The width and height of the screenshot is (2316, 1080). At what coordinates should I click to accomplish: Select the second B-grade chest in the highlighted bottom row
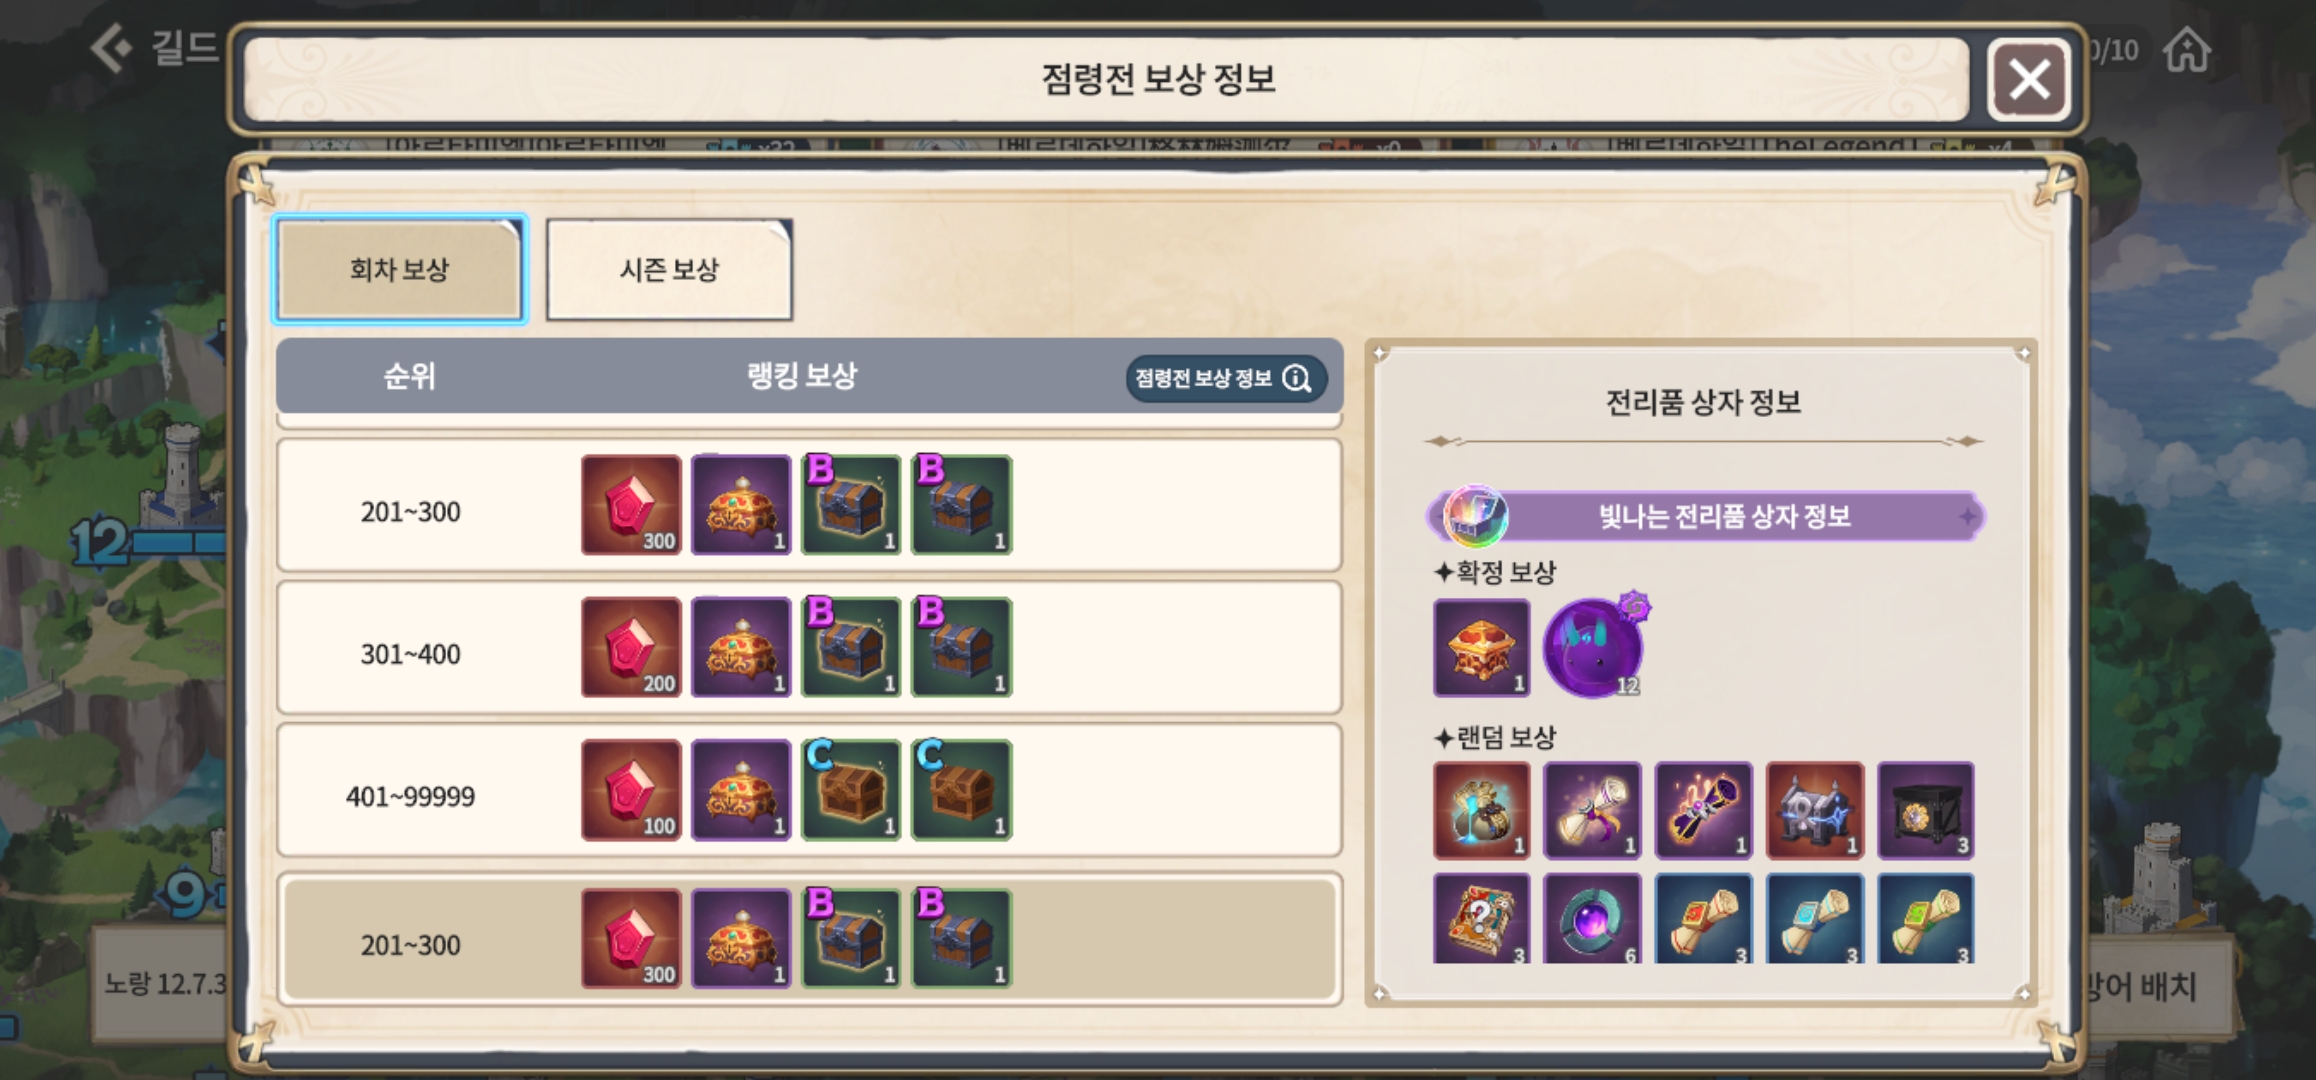961,939
